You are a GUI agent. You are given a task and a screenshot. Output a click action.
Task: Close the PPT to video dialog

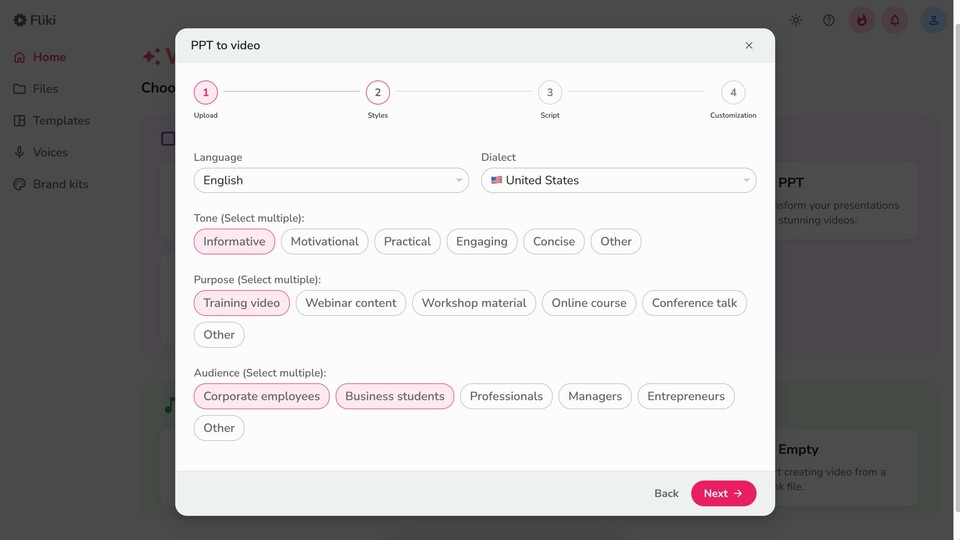[749, 45]
